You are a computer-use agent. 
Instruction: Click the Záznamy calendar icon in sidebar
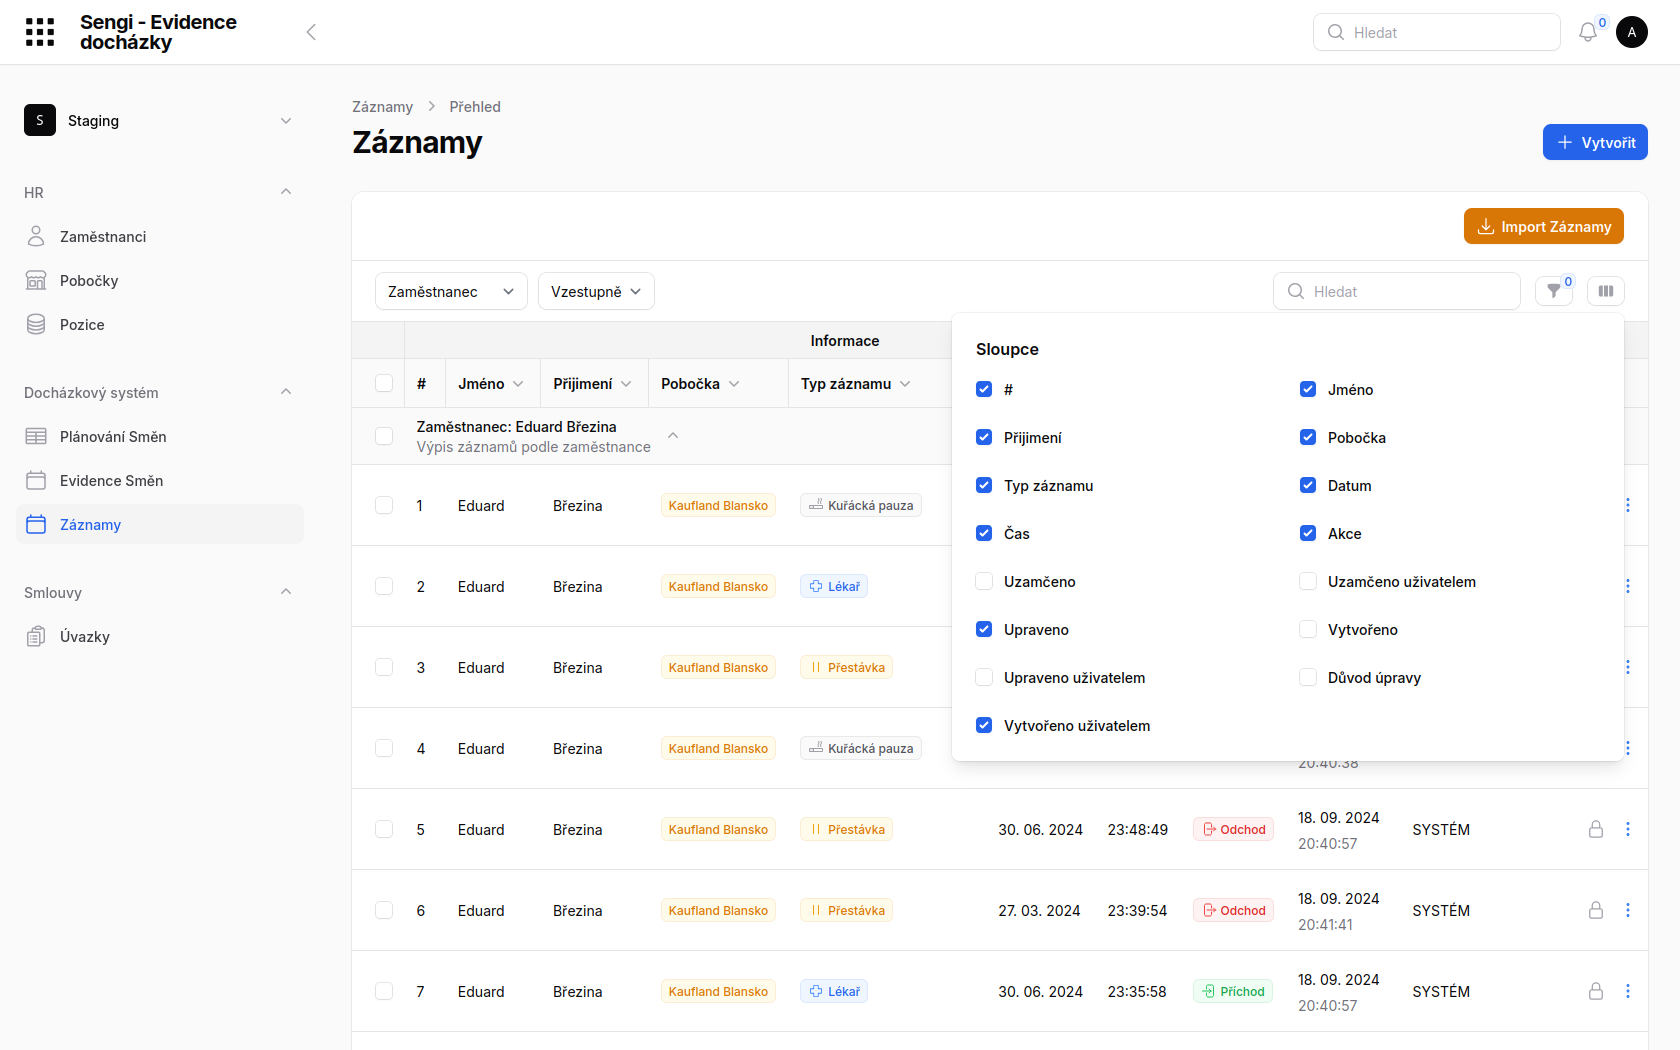pos(36,524)
